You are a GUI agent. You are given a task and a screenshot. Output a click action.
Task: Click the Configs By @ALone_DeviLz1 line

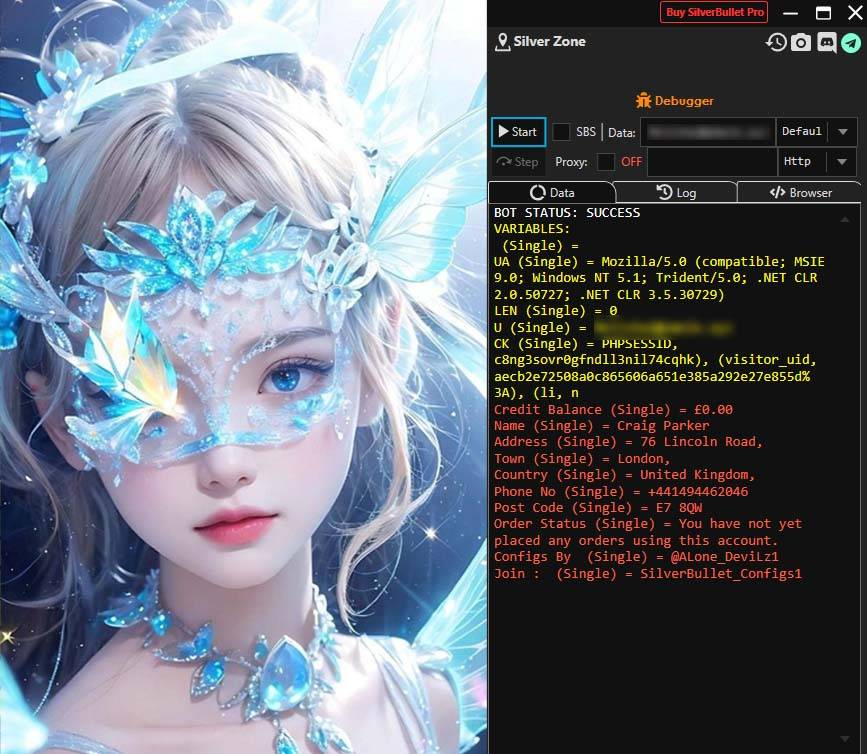[x=636, y=557]
